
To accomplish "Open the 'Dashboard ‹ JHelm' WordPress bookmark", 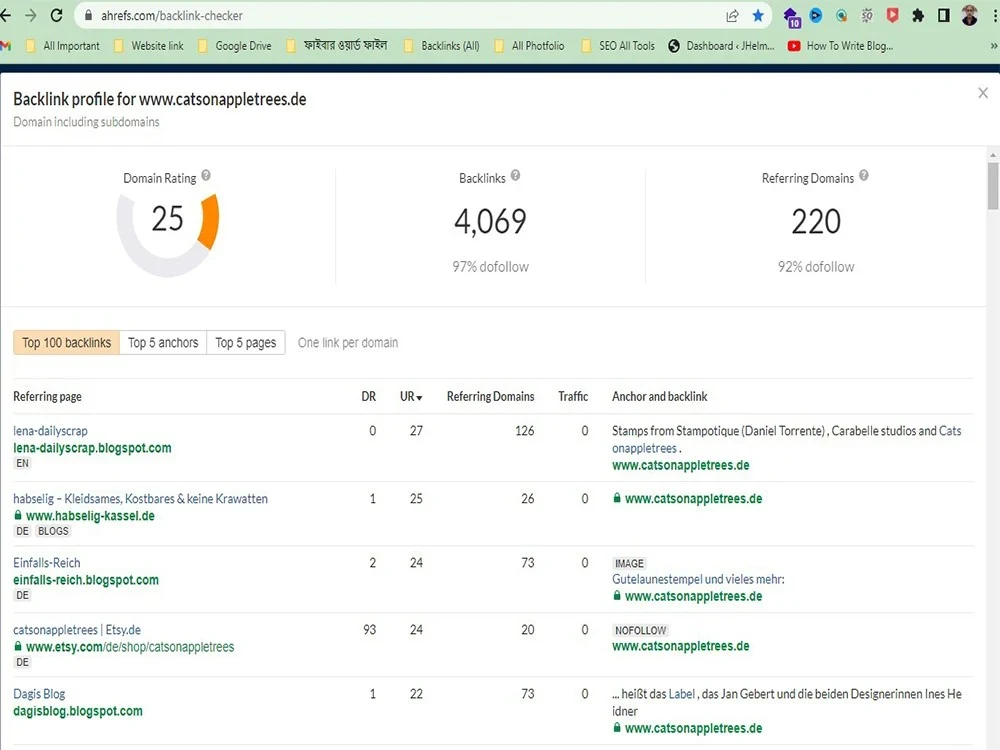I will point(721,46).
